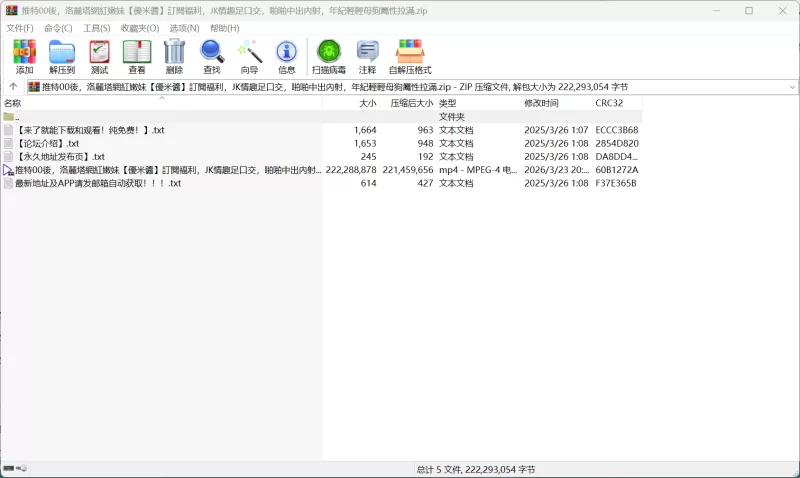Show archive 信息 (Info)

(x=287, y=56)
